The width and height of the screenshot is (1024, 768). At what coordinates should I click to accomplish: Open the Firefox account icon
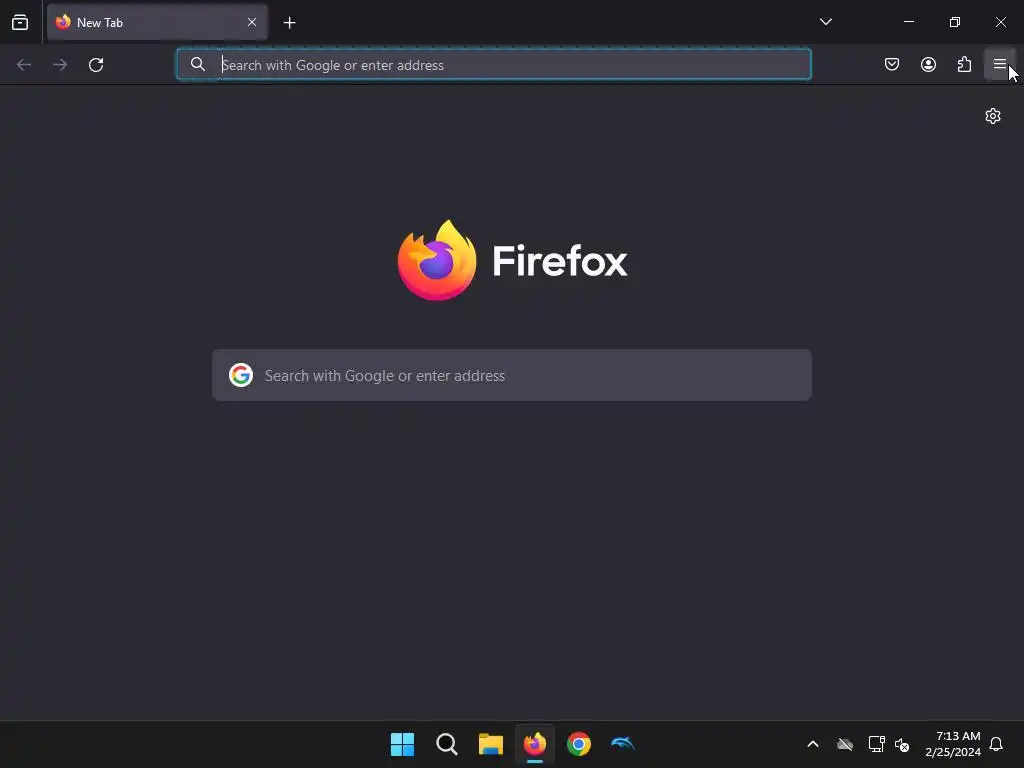click(x=928, y=64)
